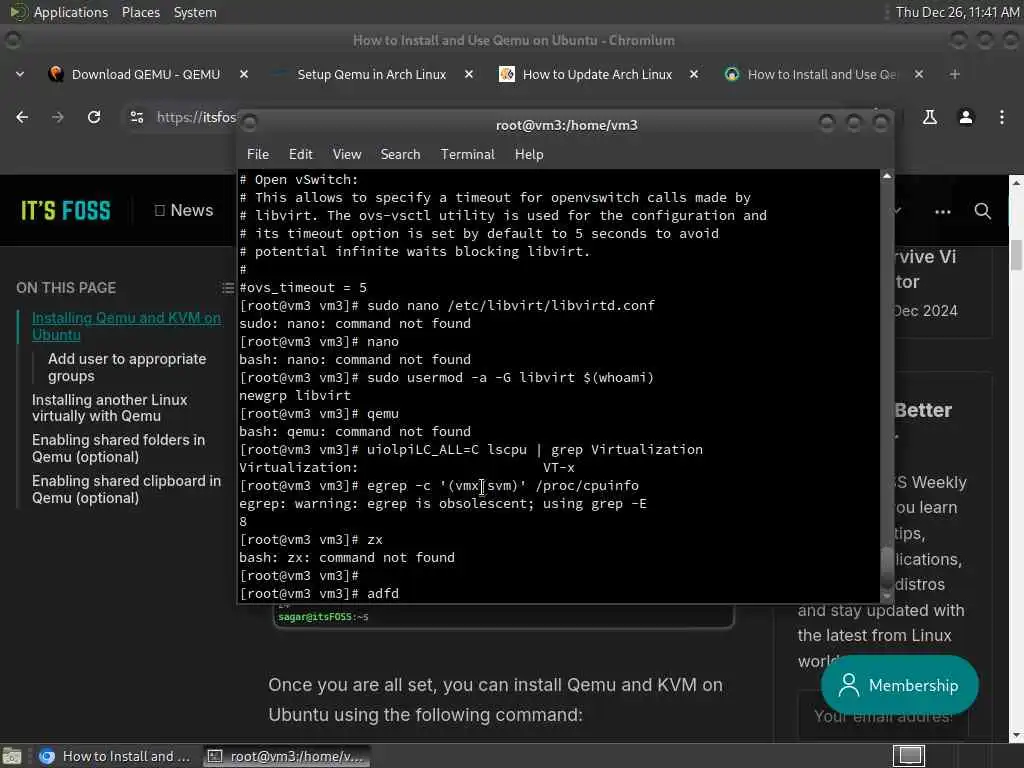Reload the current Chromium page

pyautogui.click(x=94, y=117)
